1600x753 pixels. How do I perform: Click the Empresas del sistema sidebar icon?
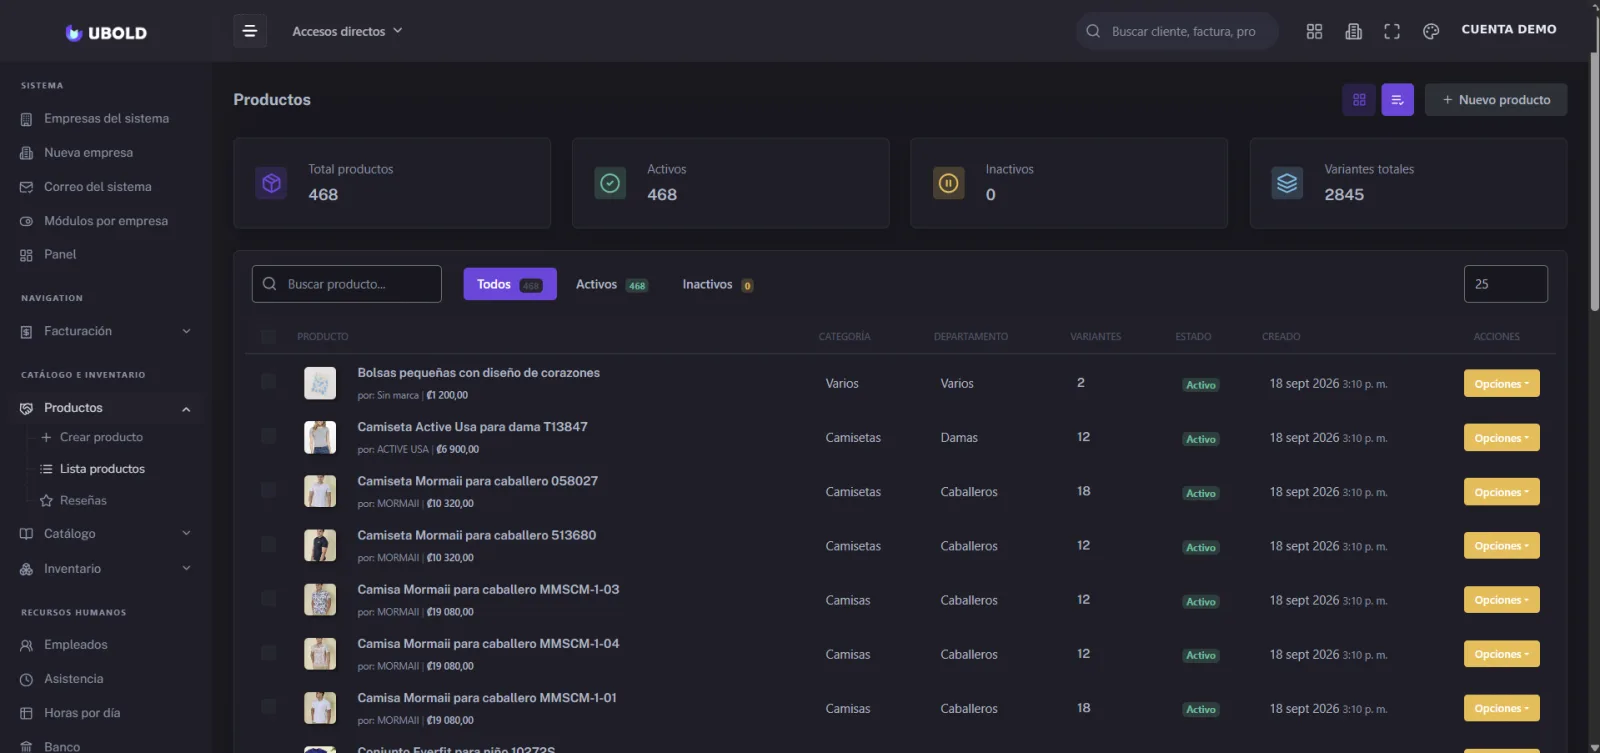(x=26, y=119)
